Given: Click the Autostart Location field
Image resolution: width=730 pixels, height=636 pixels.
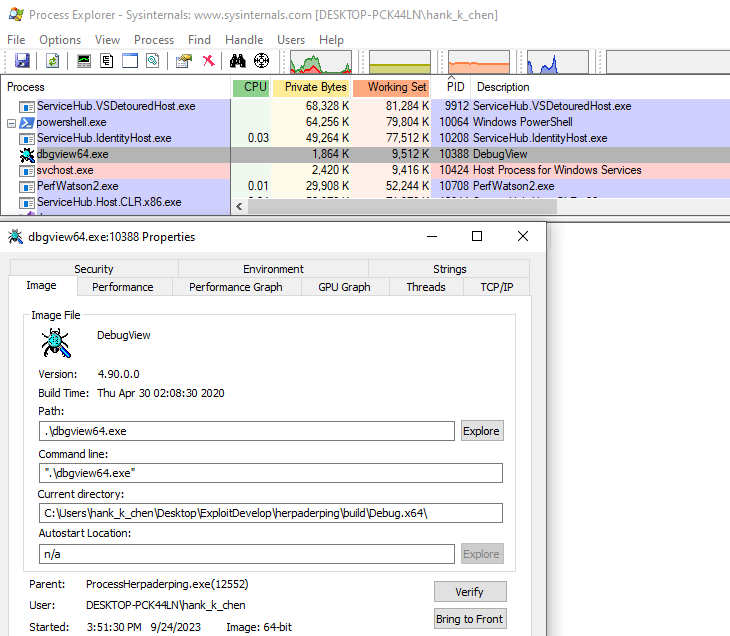Looking at the screenshot, I should (247, 554).
